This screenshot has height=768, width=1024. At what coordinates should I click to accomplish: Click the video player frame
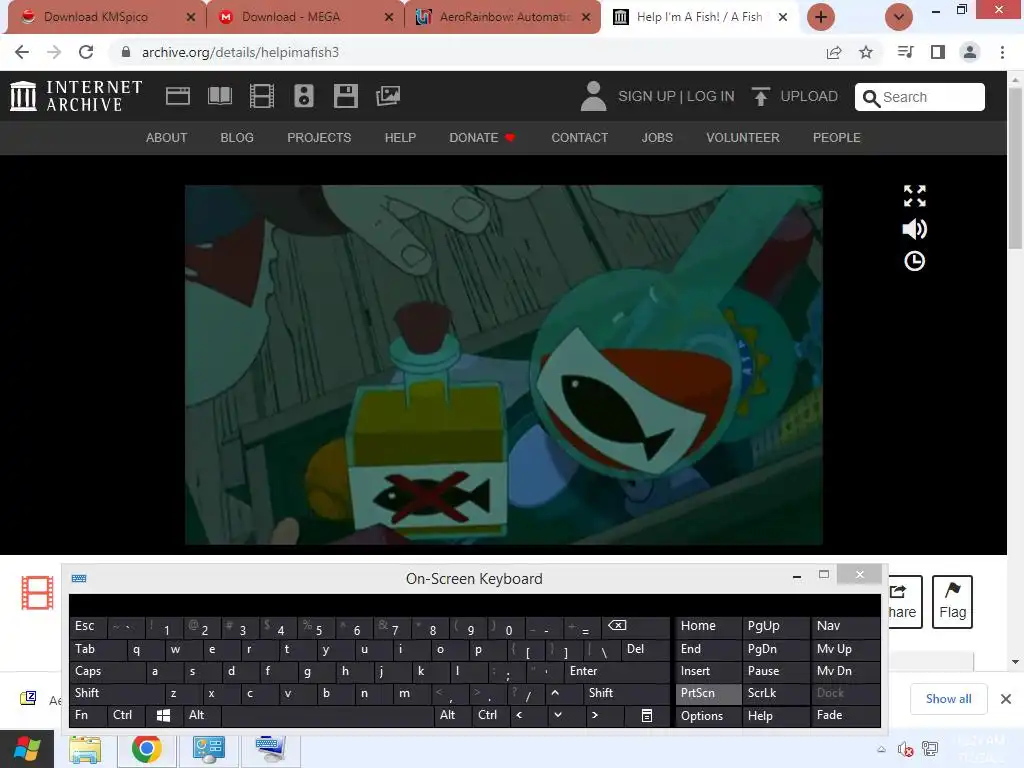[x=504, y=364]
